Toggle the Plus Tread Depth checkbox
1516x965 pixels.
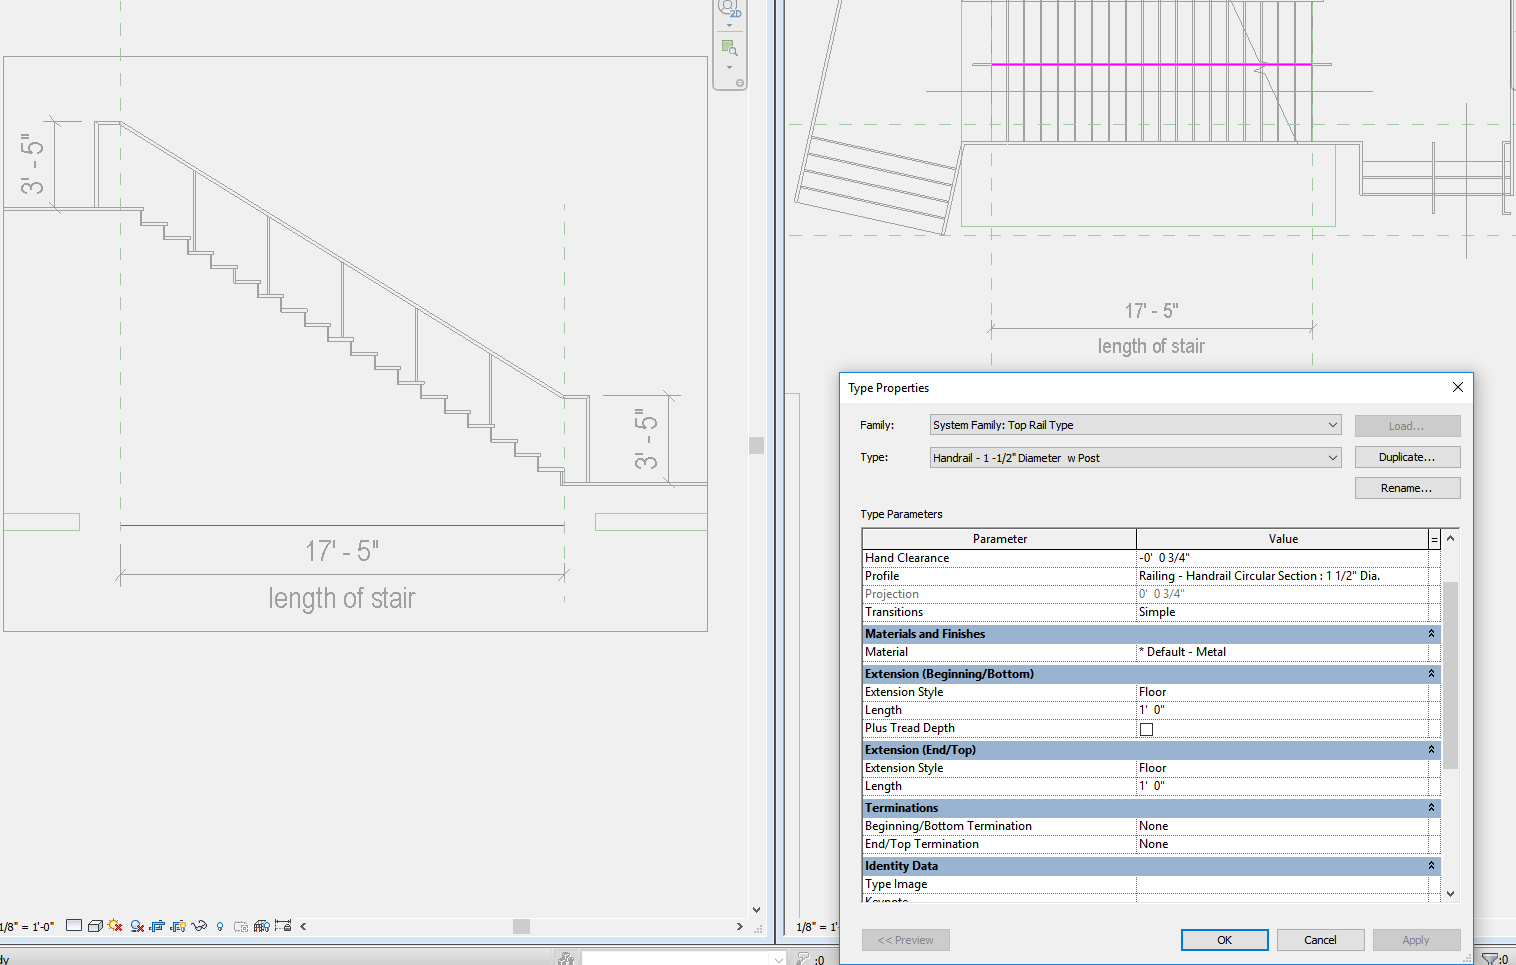1146,729
